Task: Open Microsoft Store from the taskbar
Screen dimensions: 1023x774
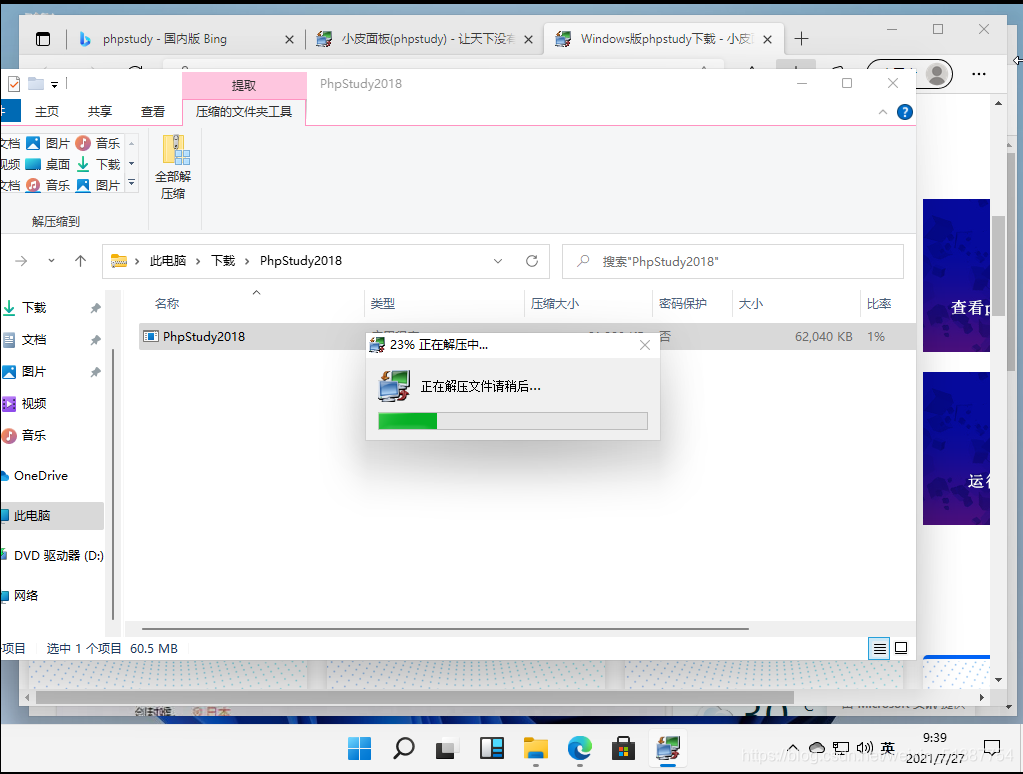Action: pyautogui.click(x=623, y=749)
